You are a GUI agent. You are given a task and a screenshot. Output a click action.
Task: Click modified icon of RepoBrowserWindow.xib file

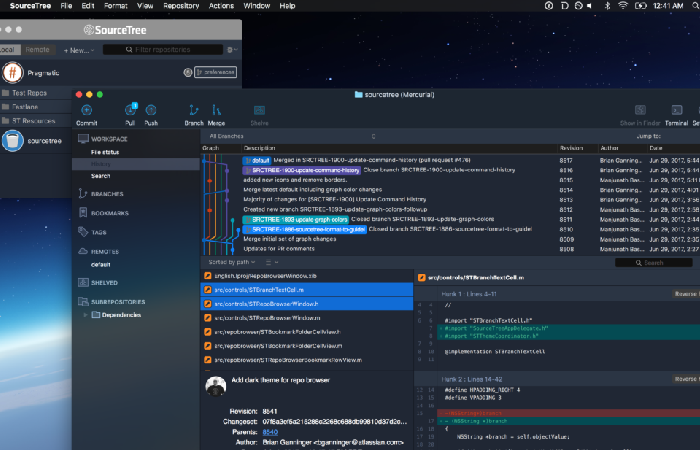[x=208, y=276]
